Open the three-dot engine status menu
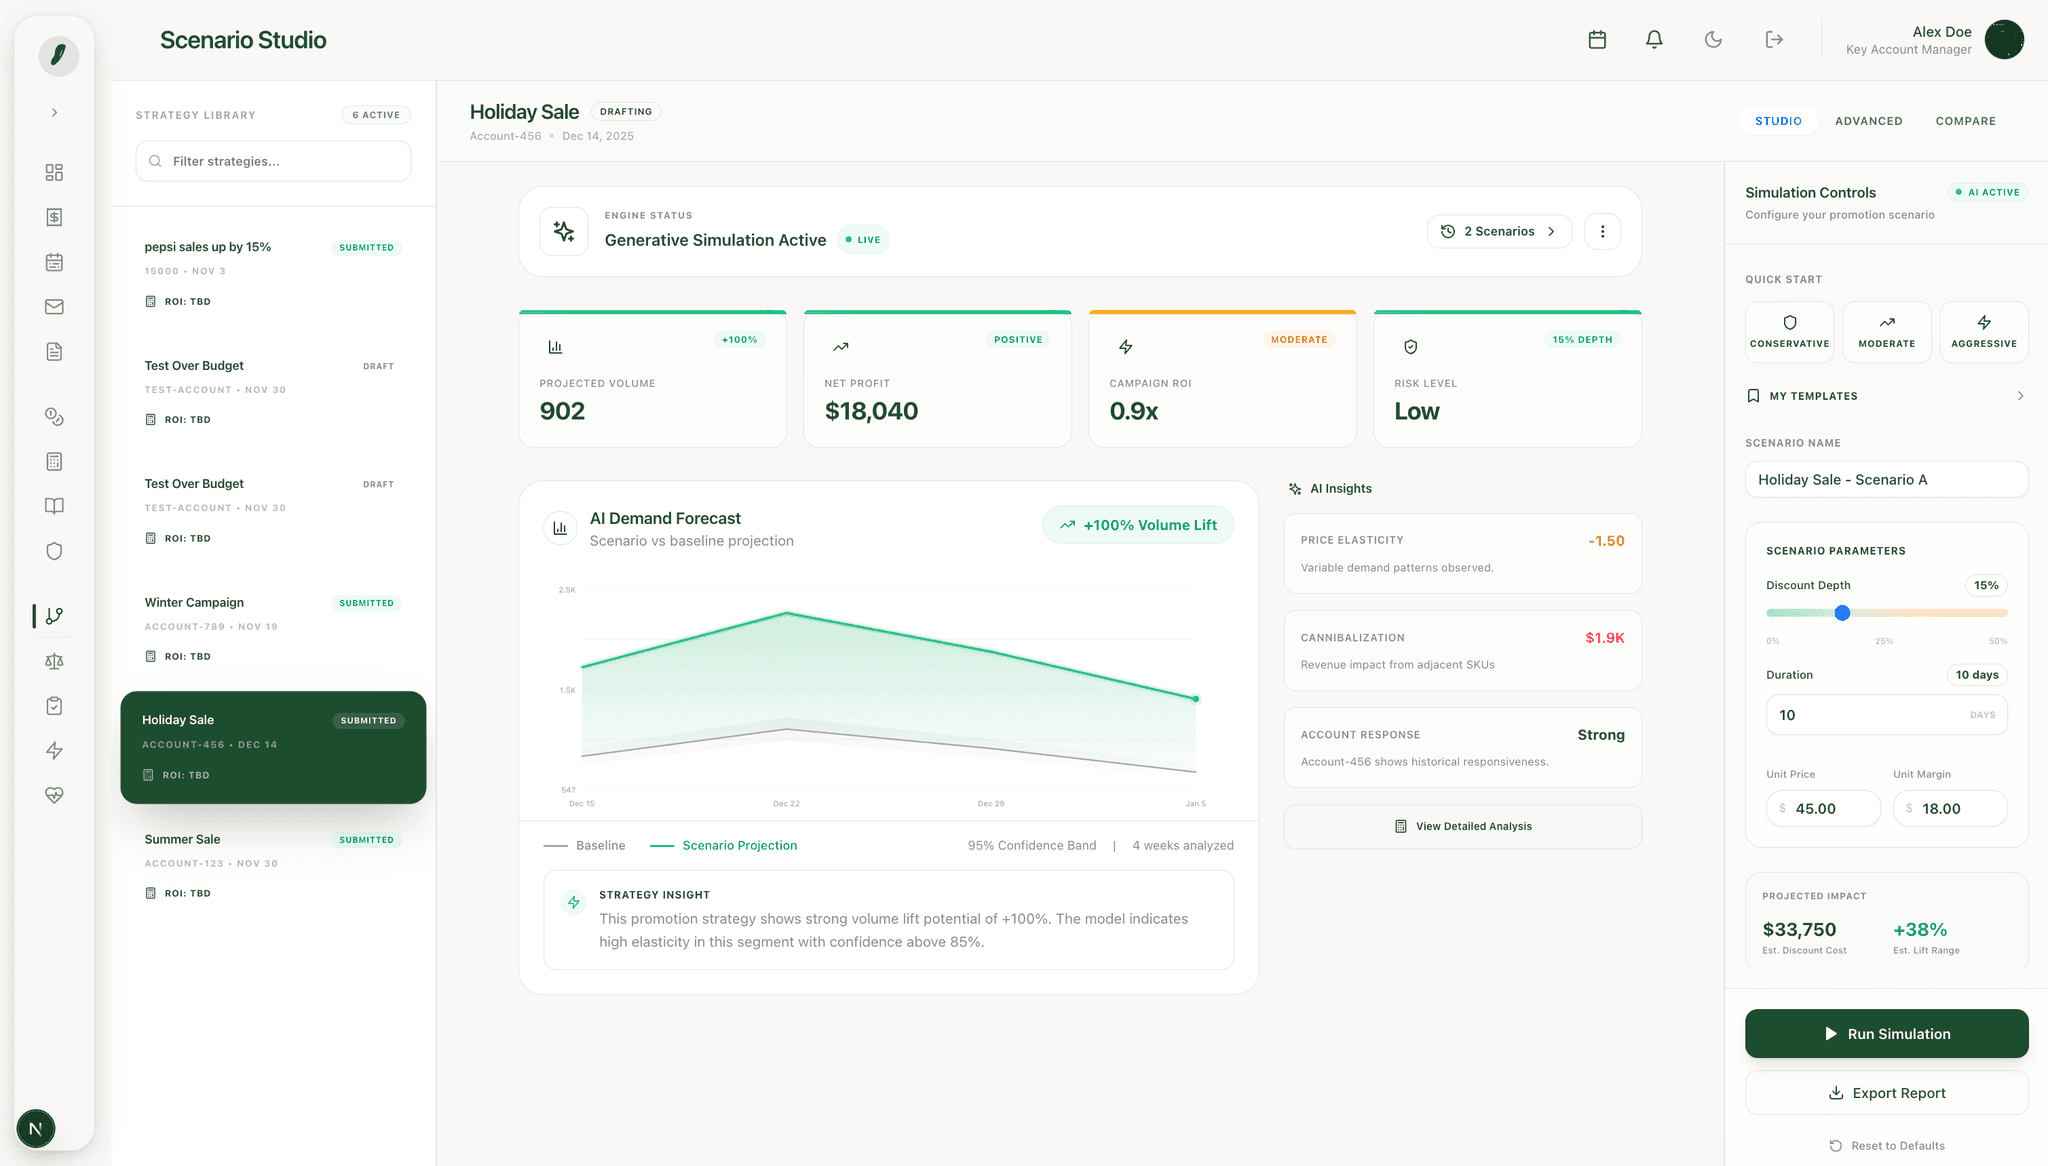This screenshot has height=1166, width=2048. (x=1602, y=231)
